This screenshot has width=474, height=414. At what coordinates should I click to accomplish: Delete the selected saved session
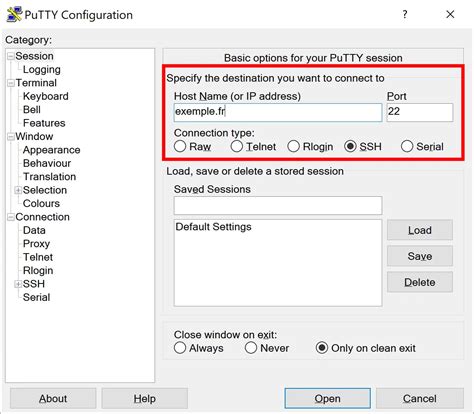pyautogui.click(x=420, y=282)
